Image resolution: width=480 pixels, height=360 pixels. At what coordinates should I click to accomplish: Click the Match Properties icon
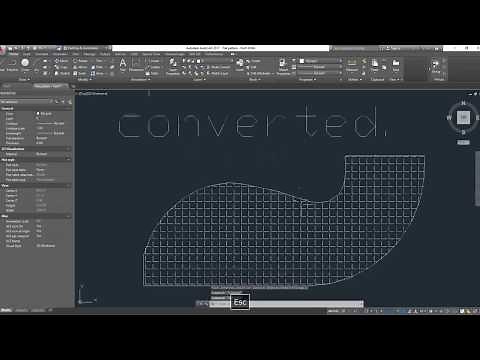pos(283,66)
